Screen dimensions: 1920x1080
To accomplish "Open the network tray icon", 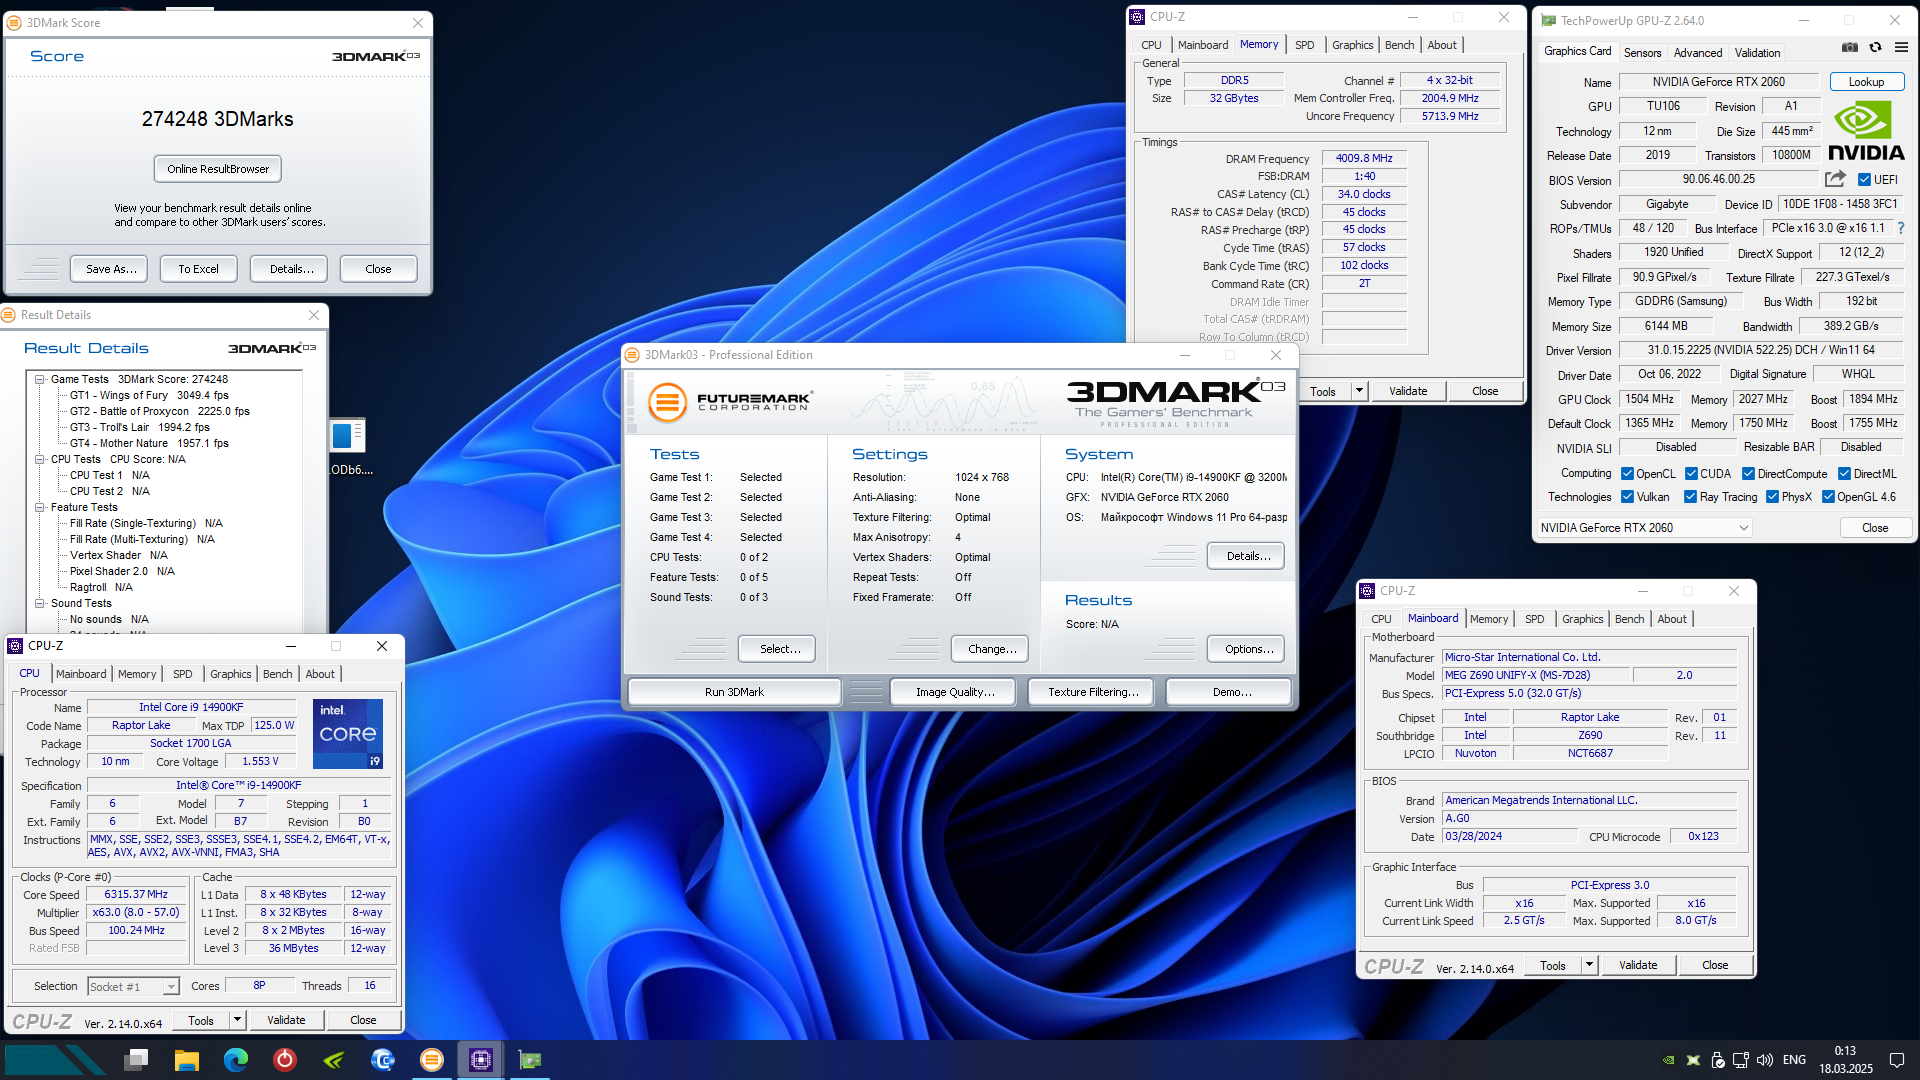I will tap(1741, 1060).
